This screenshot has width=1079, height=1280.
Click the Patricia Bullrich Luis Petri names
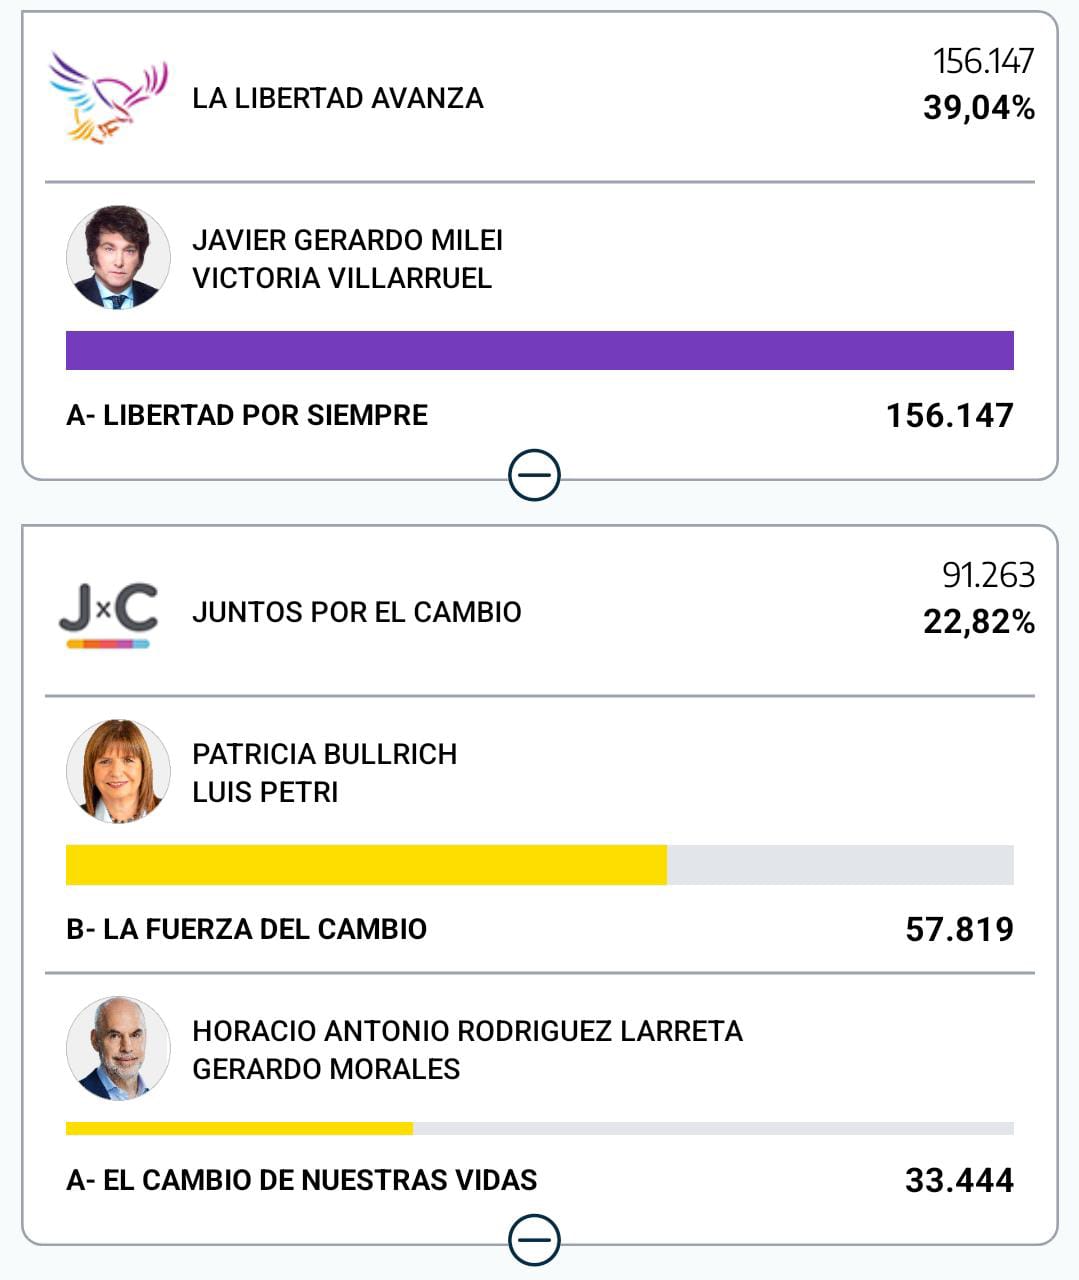click(x=324, y=772)
